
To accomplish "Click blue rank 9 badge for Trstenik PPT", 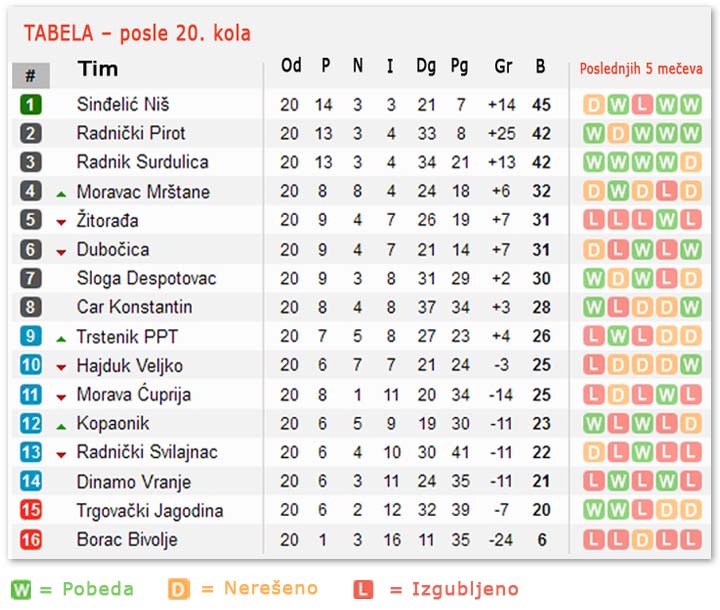I will 31,336.
